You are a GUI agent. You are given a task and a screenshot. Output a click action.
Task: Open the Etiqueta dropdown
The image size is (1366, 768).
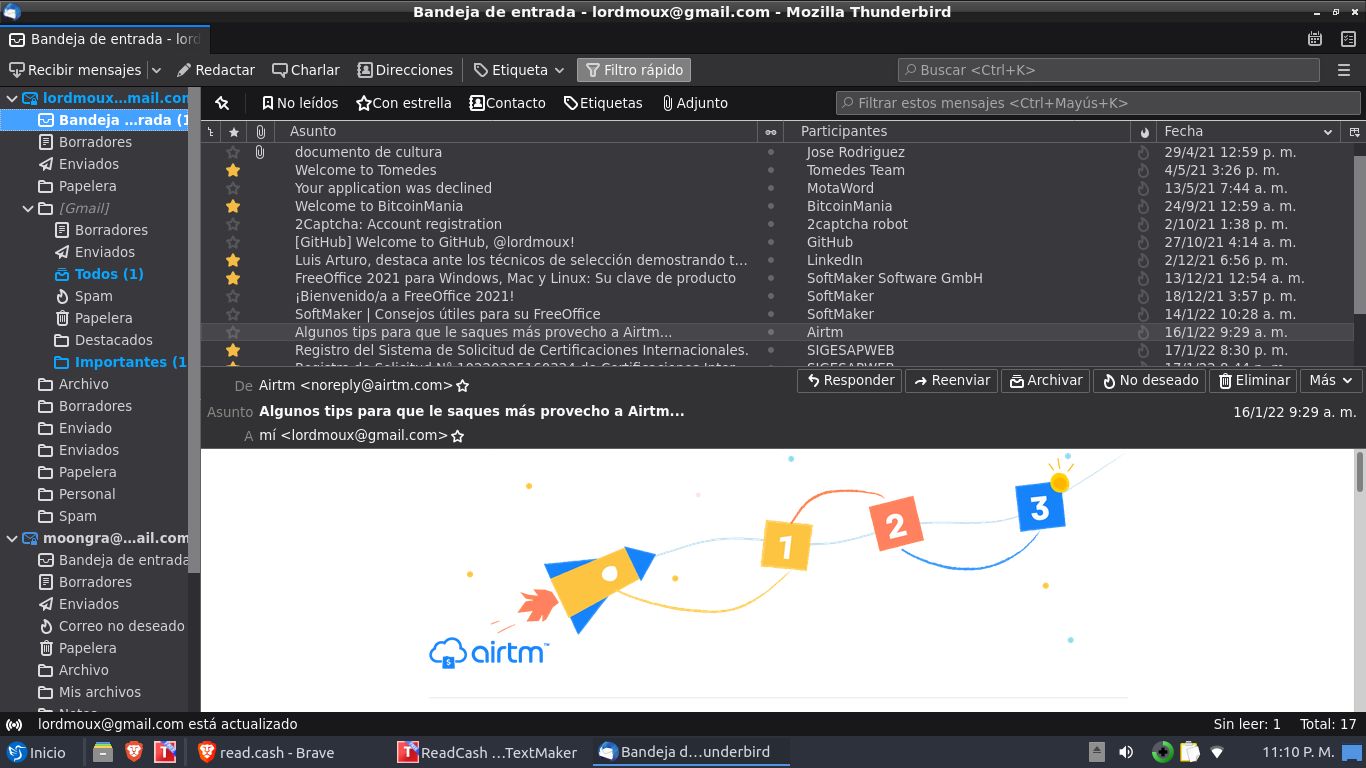coord(520,70)
